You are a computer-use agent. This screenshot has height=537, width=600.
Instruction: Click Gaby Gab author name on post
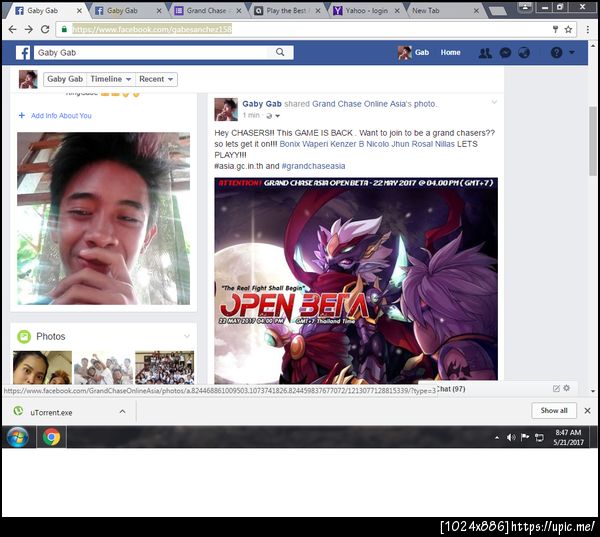[x=262, y=104]
